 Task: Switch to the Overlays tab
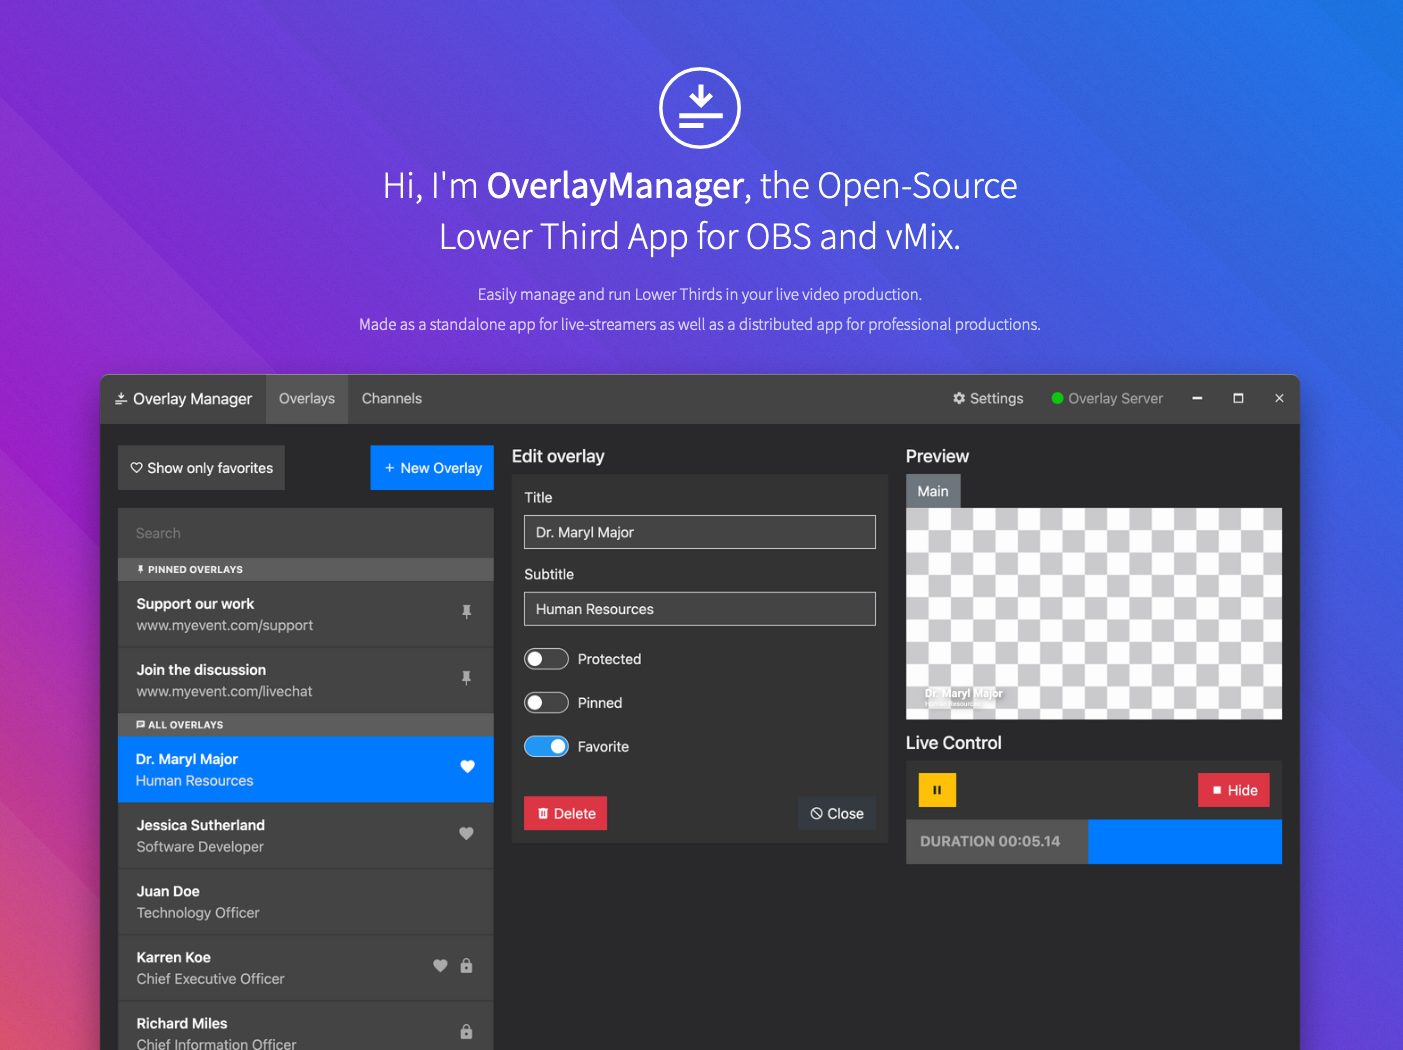point(307,399)
